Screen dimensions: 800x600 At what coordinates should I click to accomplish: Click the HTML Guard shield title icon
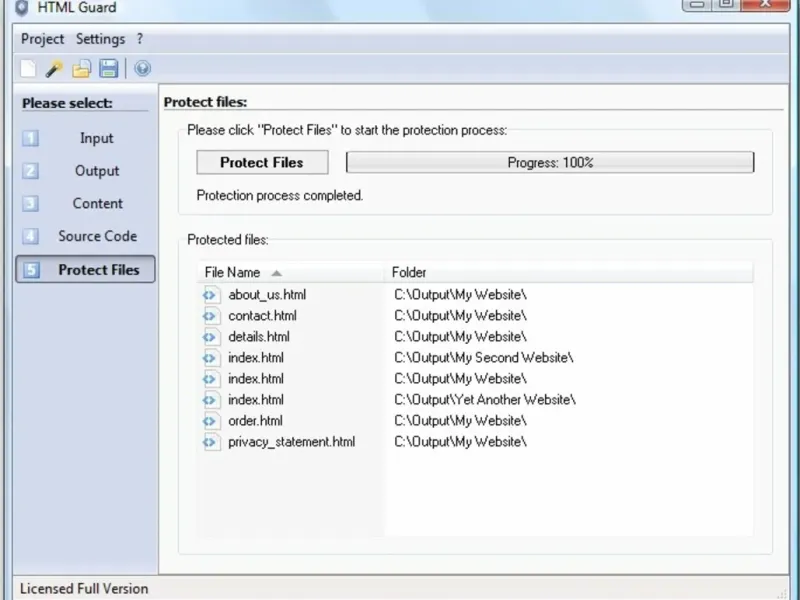point(21,8)
